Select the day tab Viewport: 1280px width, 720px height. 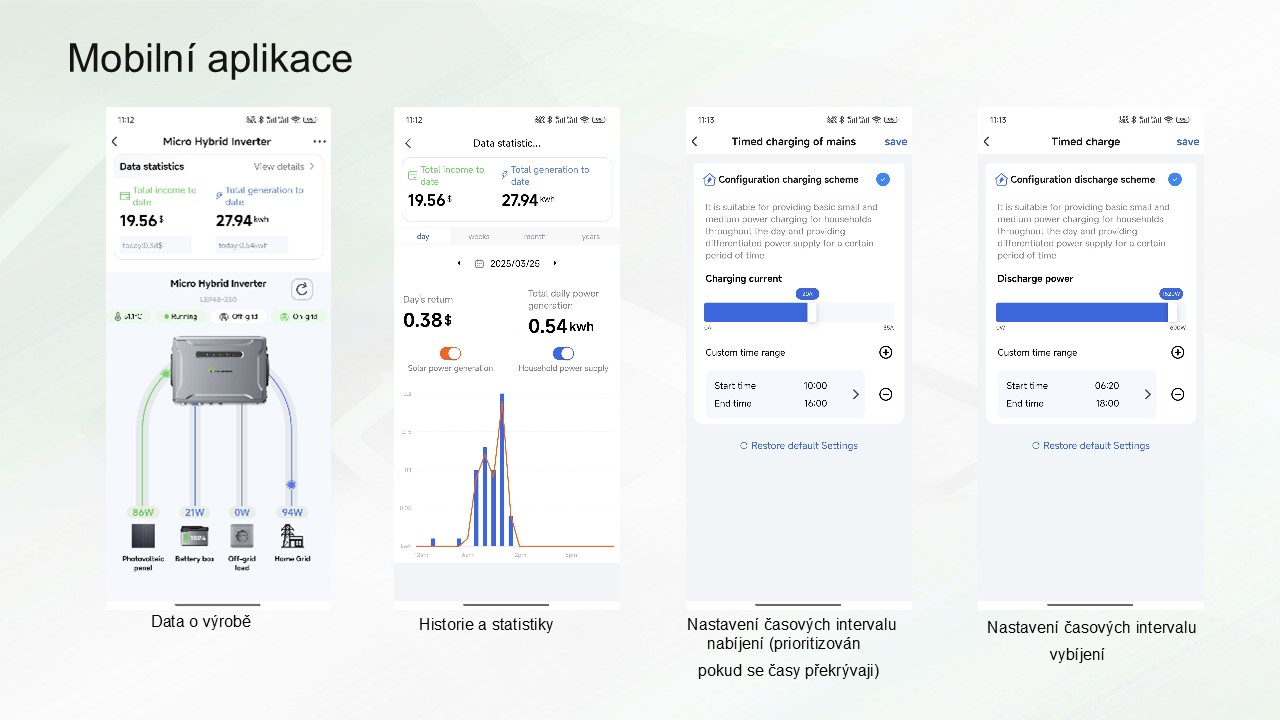pyautogui.click(x=423, y=237)
